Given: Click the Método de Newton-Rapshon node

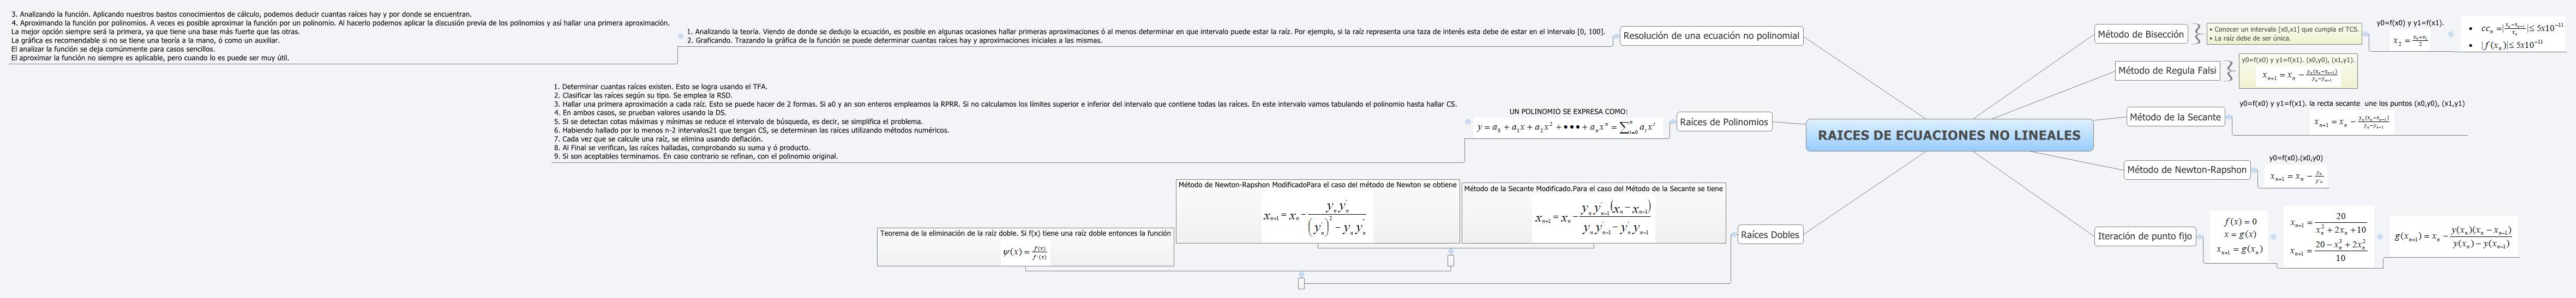Looking at the screenshot, I should 2186,170.
